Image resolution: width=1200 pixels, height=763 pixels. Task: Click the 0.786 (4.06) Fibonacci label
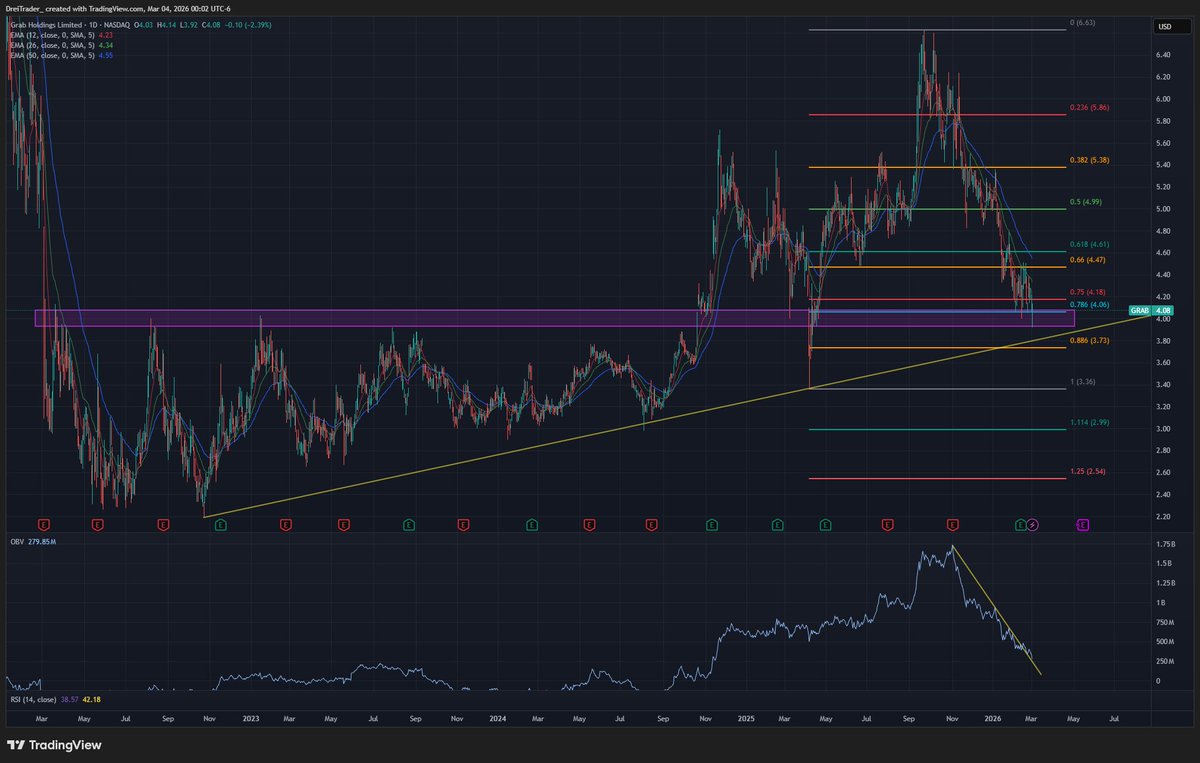pyautogui.click(x=1091, y=304)
